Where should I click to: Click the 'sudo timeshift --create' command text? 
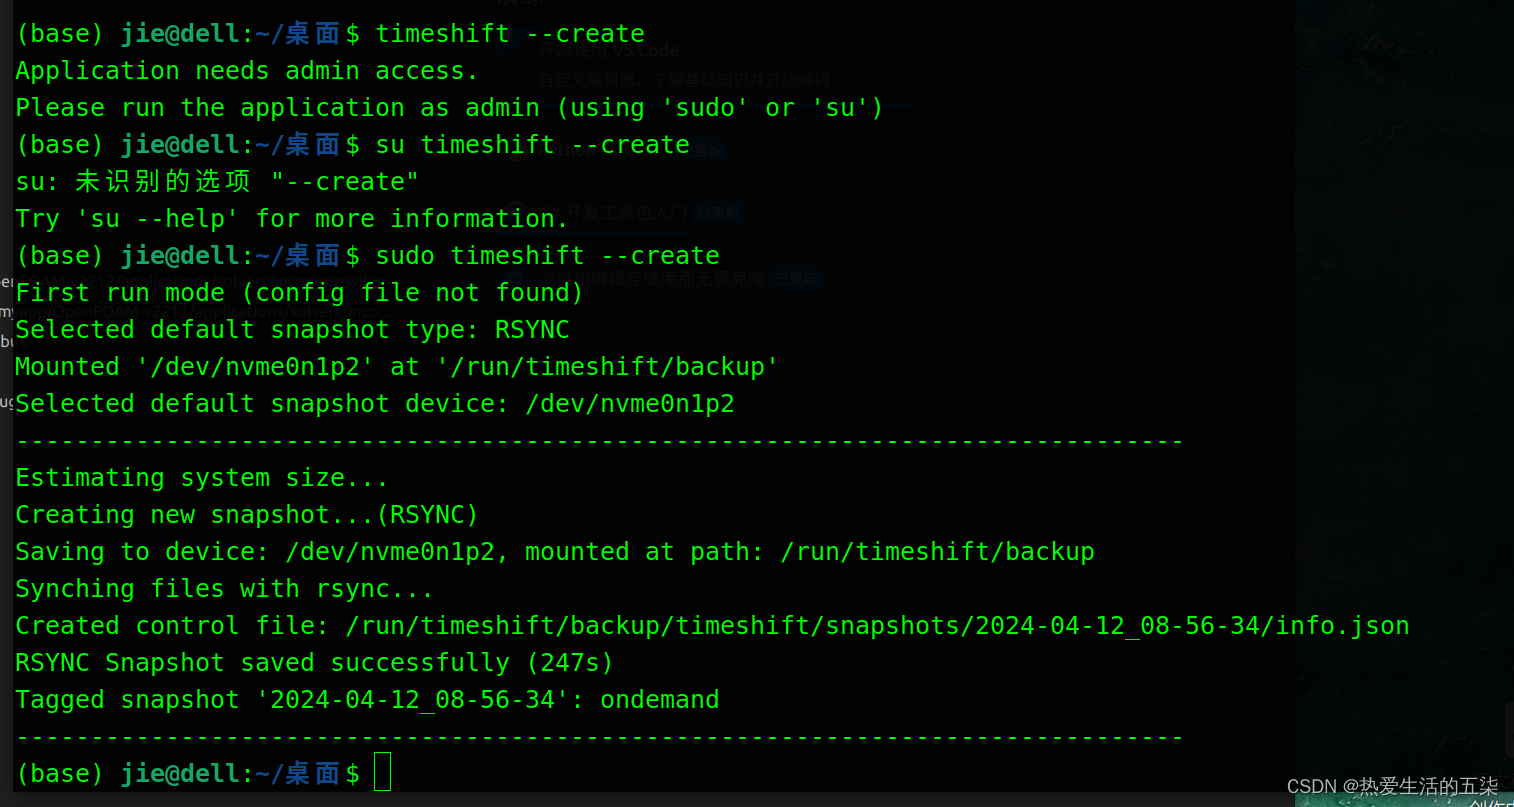pos(547,256)
